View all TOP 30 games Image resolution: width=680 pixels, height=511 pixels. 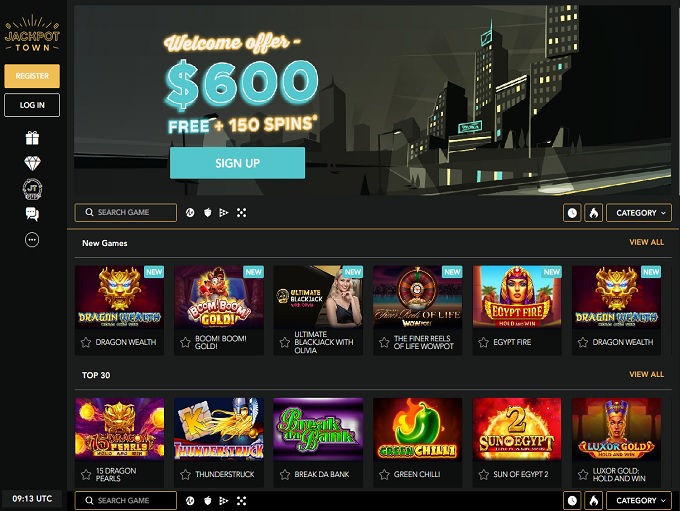(646, 374)
